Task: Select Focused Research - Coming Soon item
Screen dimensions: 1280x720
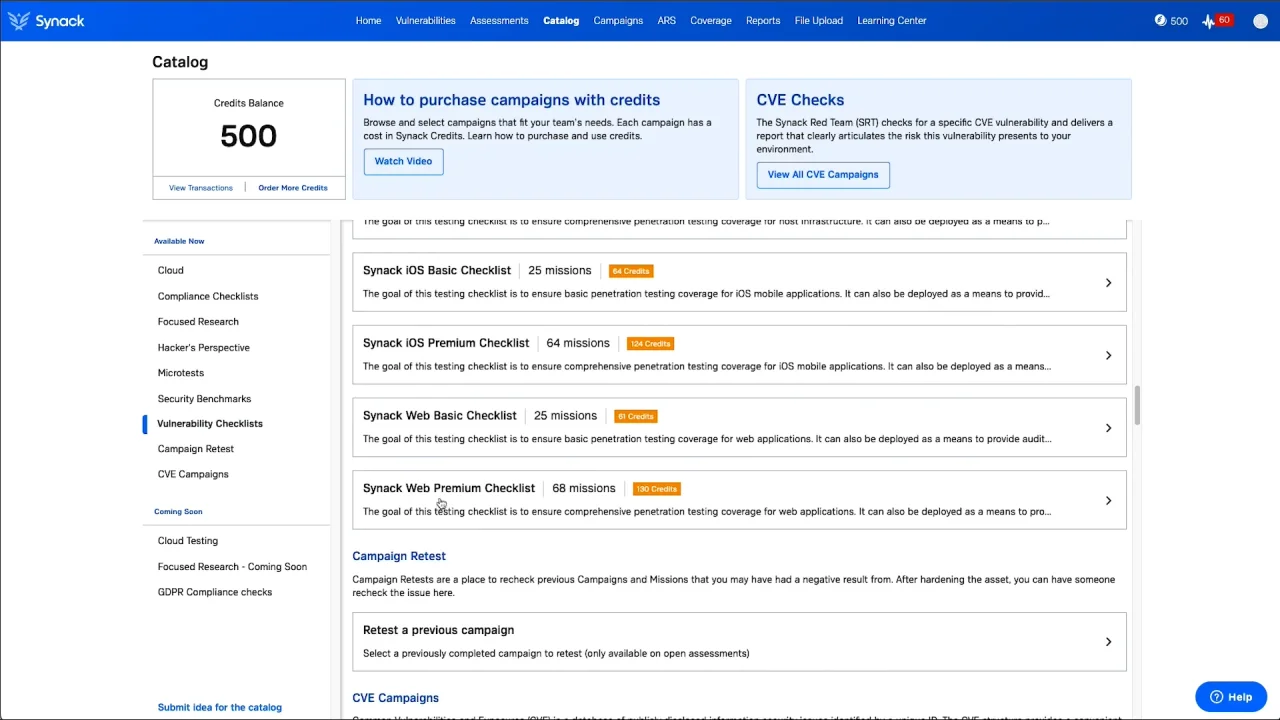Action: (232, 566)
